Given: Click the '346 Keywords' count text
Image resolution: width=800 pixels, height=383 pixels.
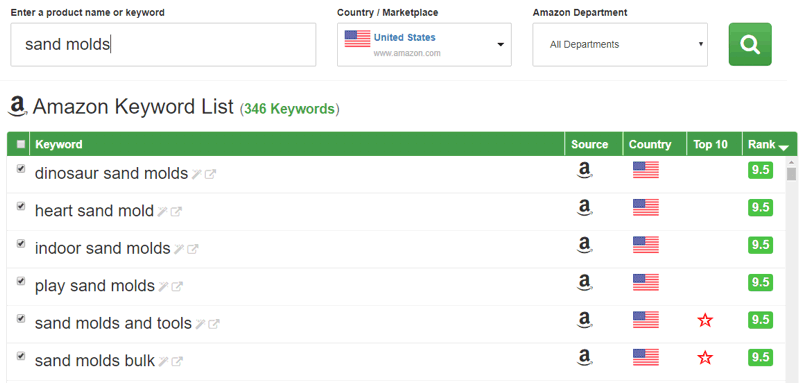Looking at the screenshot, I should pyautogui.click(x=289, y=109).
